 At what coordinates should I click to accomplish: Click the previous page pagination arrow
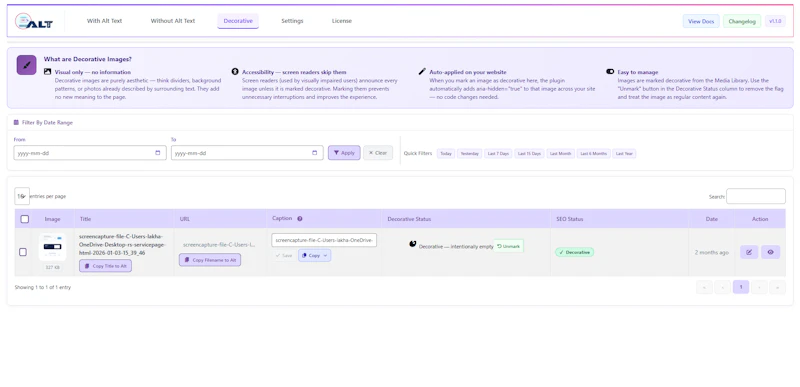click(x=722, y=287)
